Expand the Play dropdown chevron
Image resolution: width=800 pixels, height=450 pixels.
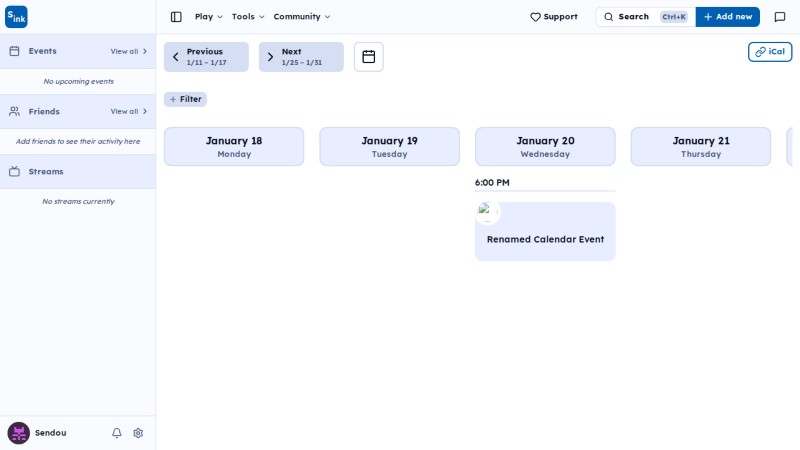point(220,17)
